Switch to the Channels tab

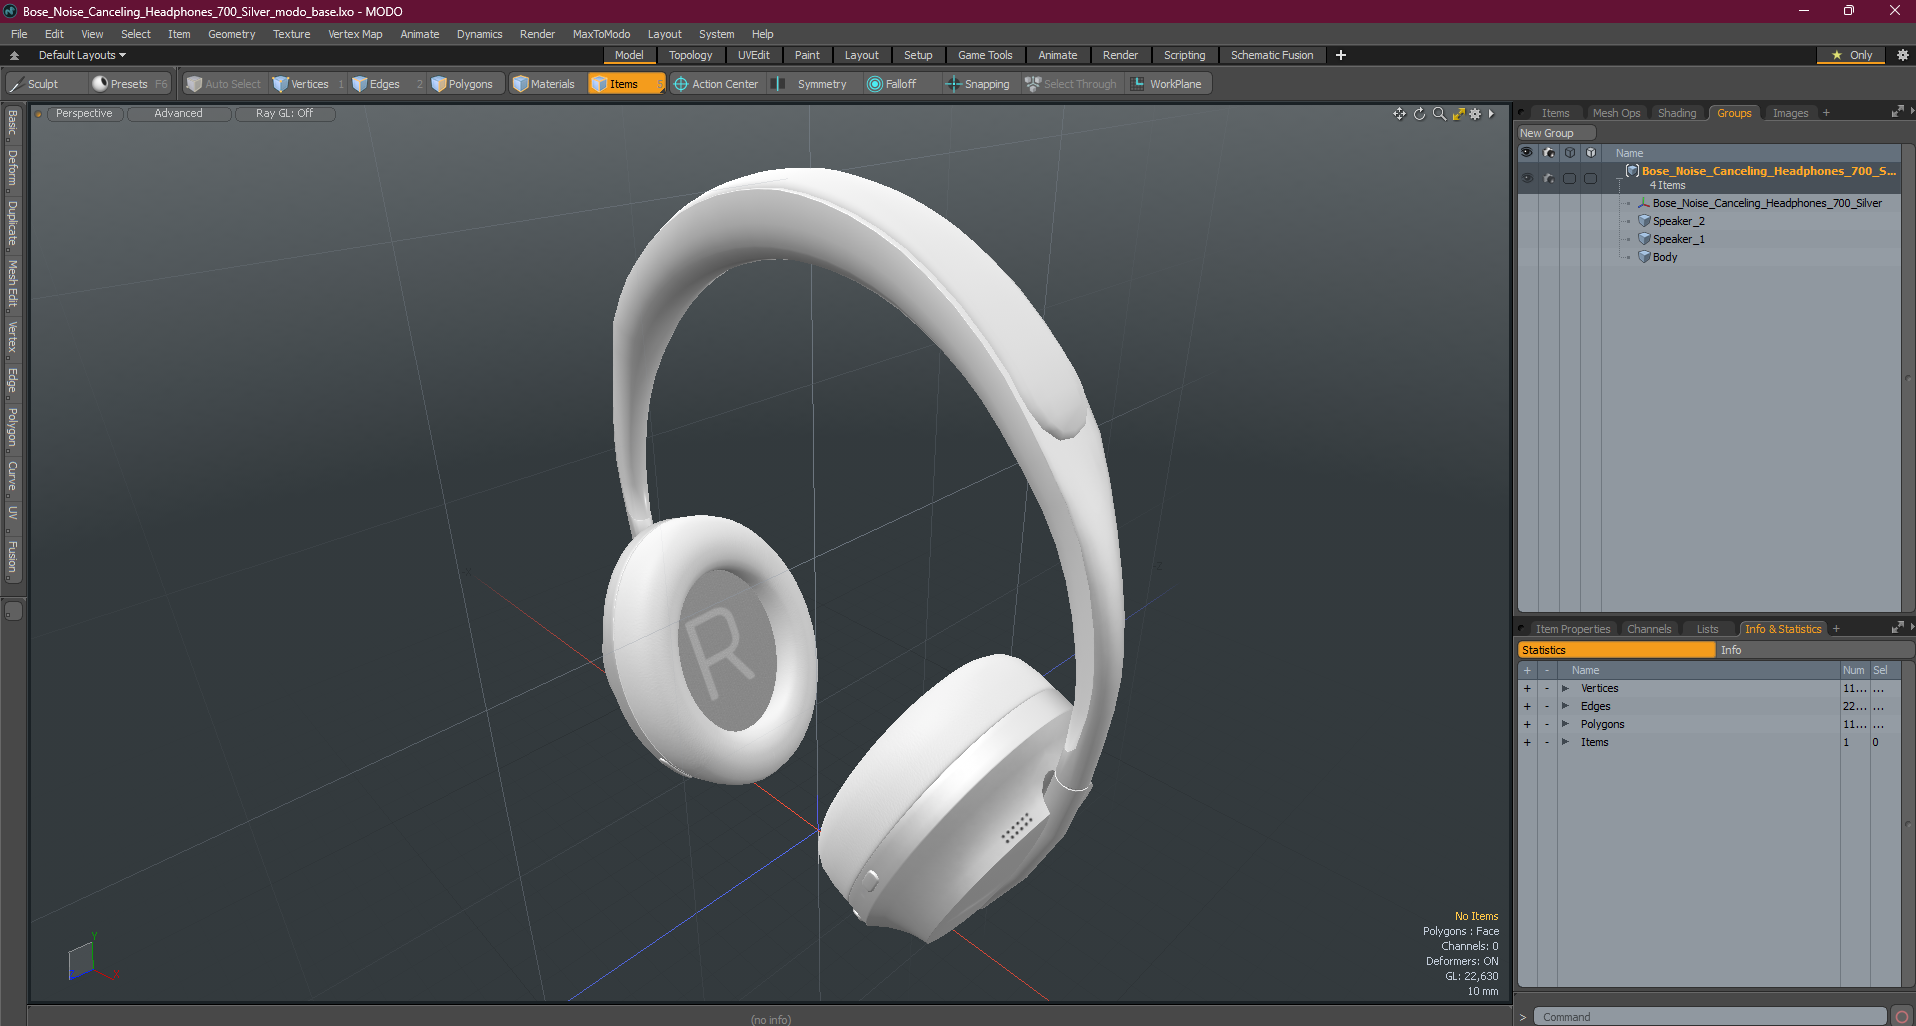pyautogui.click(x=1648, y=629)
